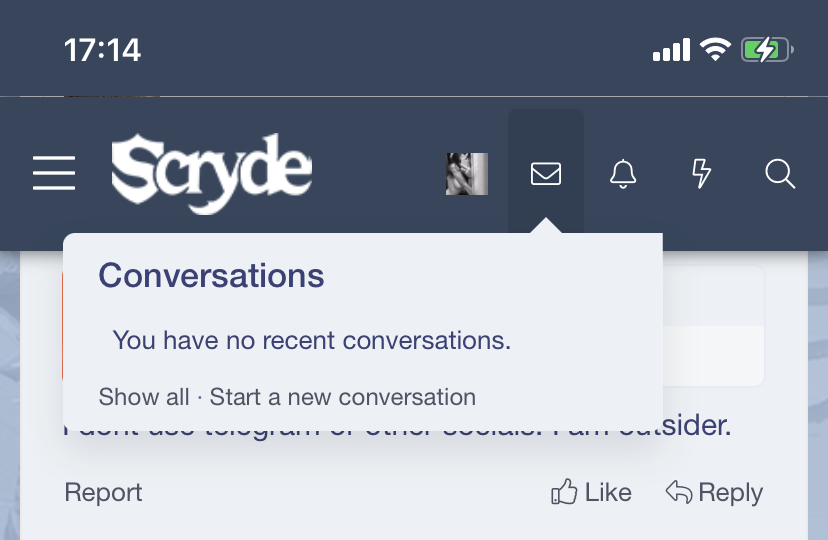Click the Show all conversations link
The height and width of the screenshot is (540, 828).
pos(143,397)
